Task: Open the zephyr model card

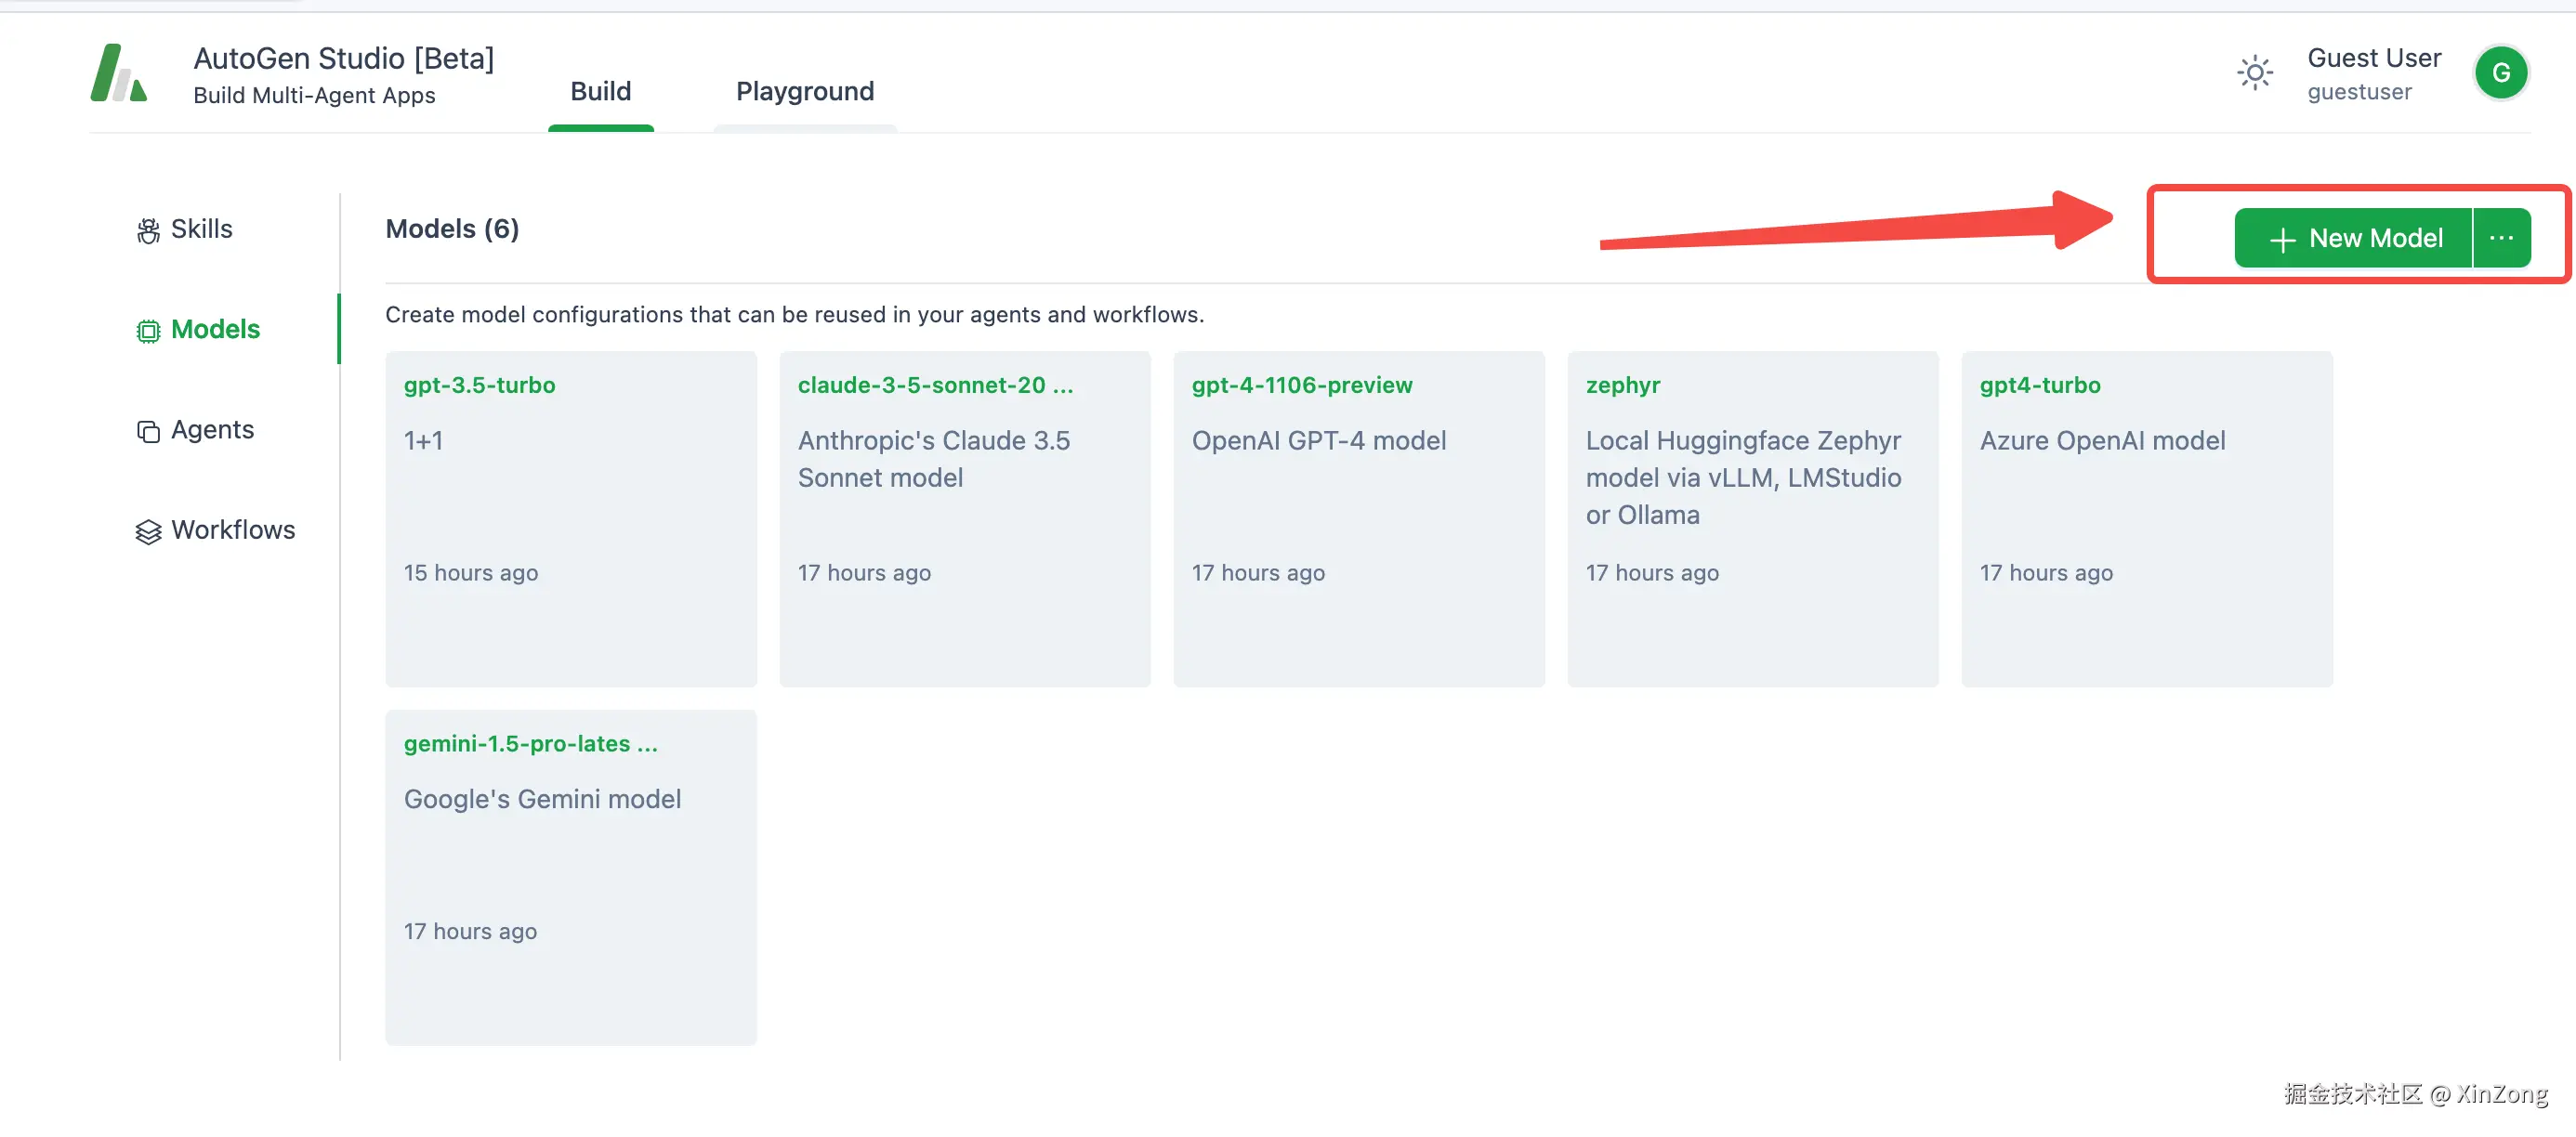Action: [x=1752, y=518]
